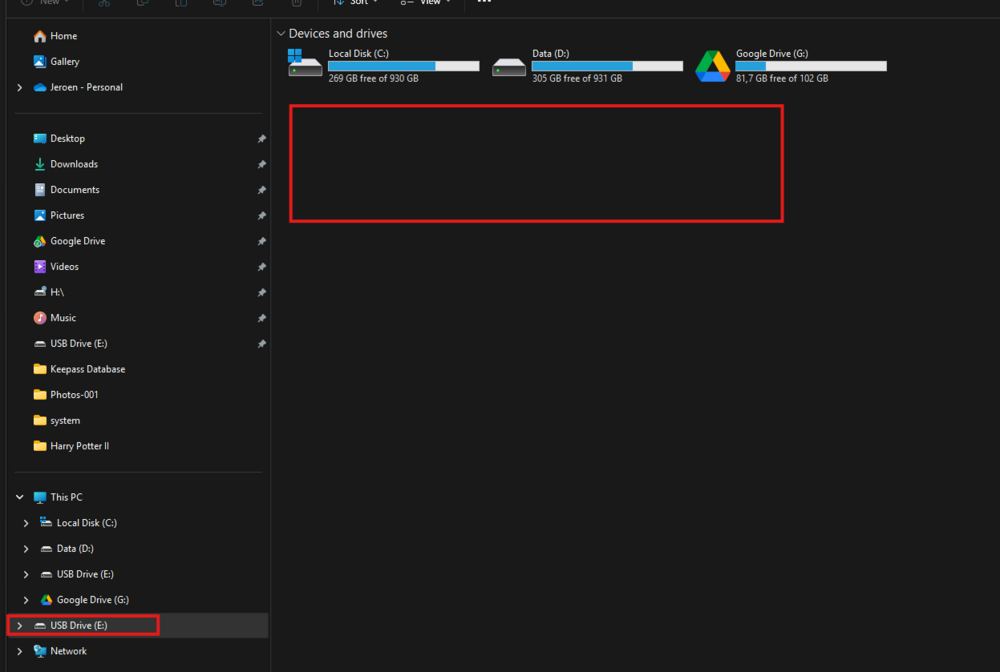The image size is (1000, 672).
Task: Click the 'Devices and drives' heading
Action: pyautogui.click(x=338, y=33)
